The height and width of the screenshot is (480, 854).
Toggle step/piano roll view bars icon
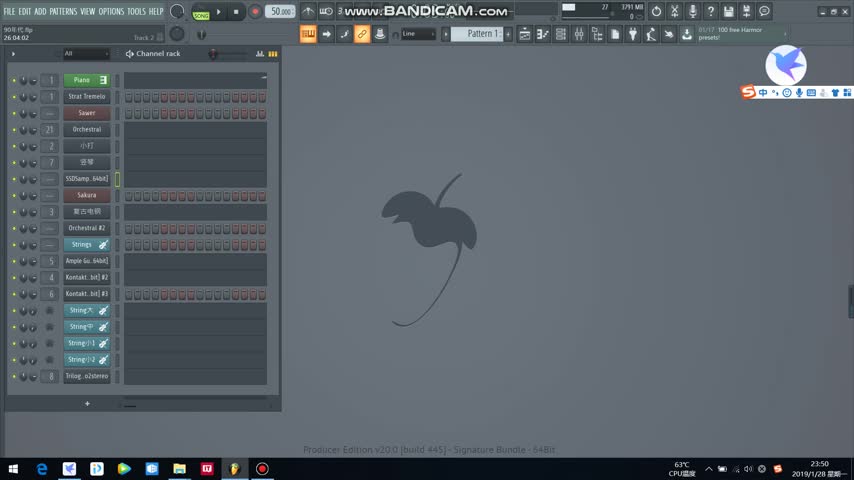[x=273, y=53]
